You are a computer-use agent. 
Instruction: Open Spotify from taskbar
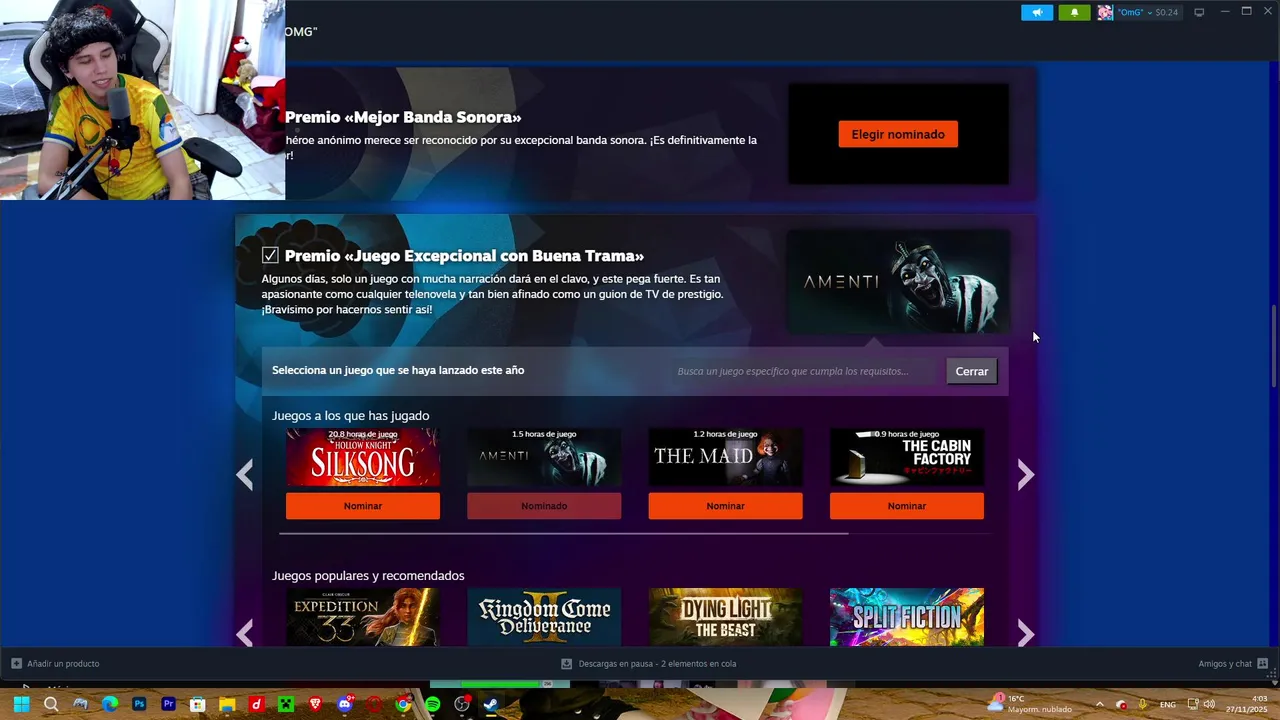point(433,704)
